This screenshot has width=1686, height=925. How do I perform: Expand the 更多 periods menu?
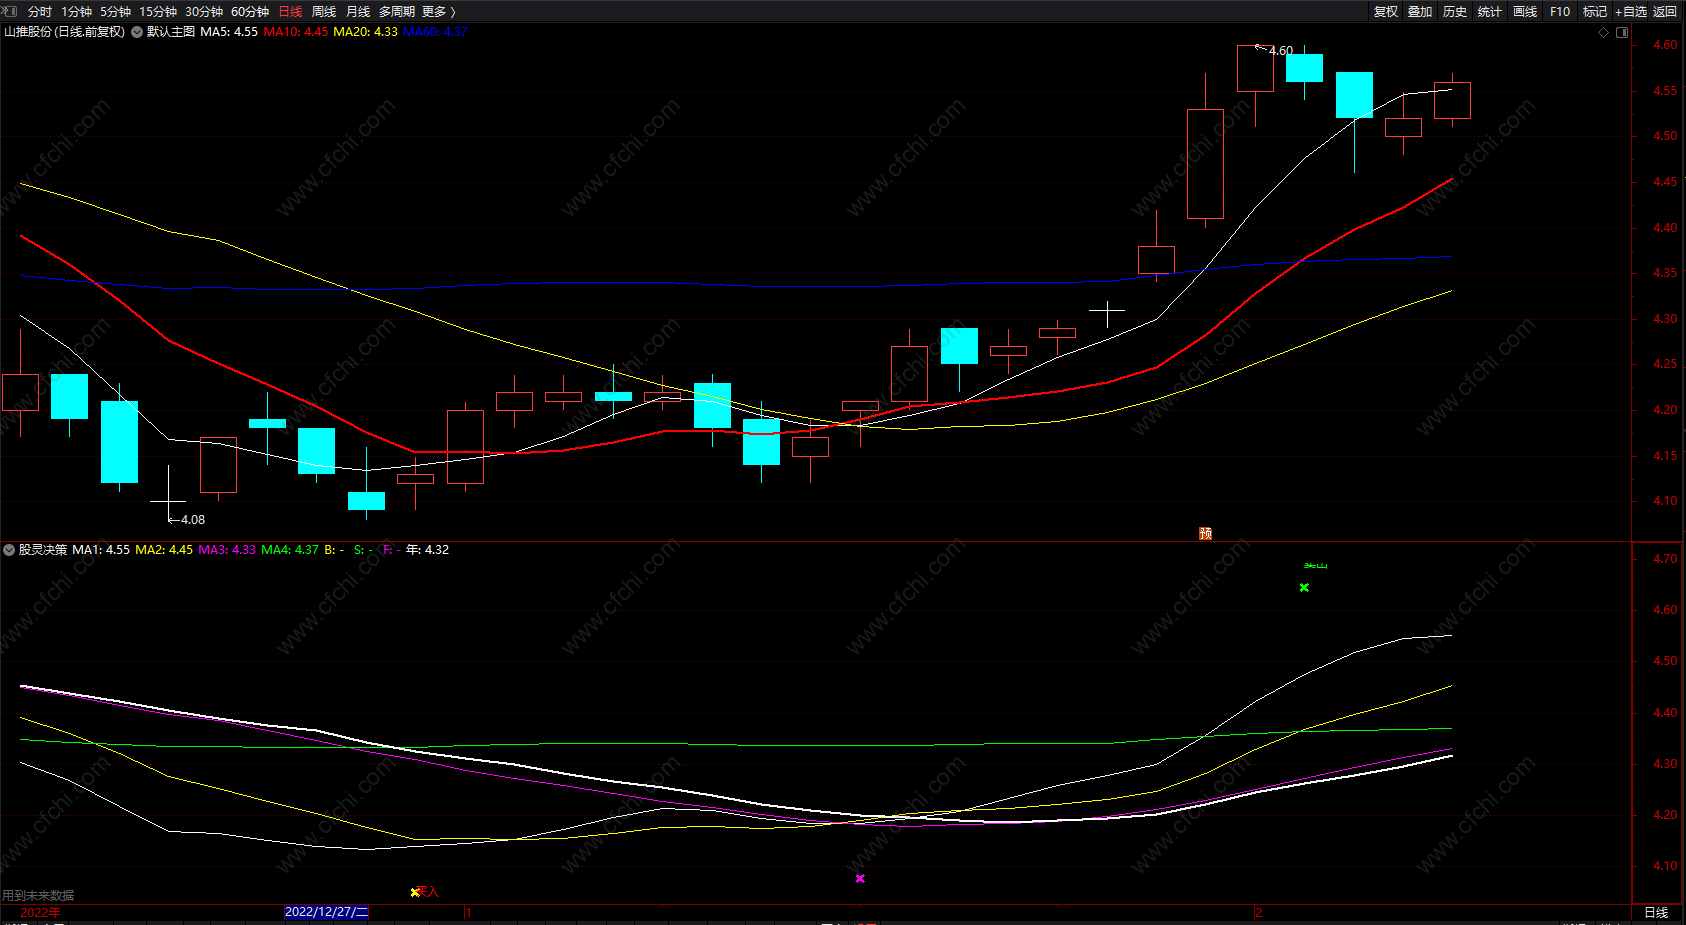439,12
